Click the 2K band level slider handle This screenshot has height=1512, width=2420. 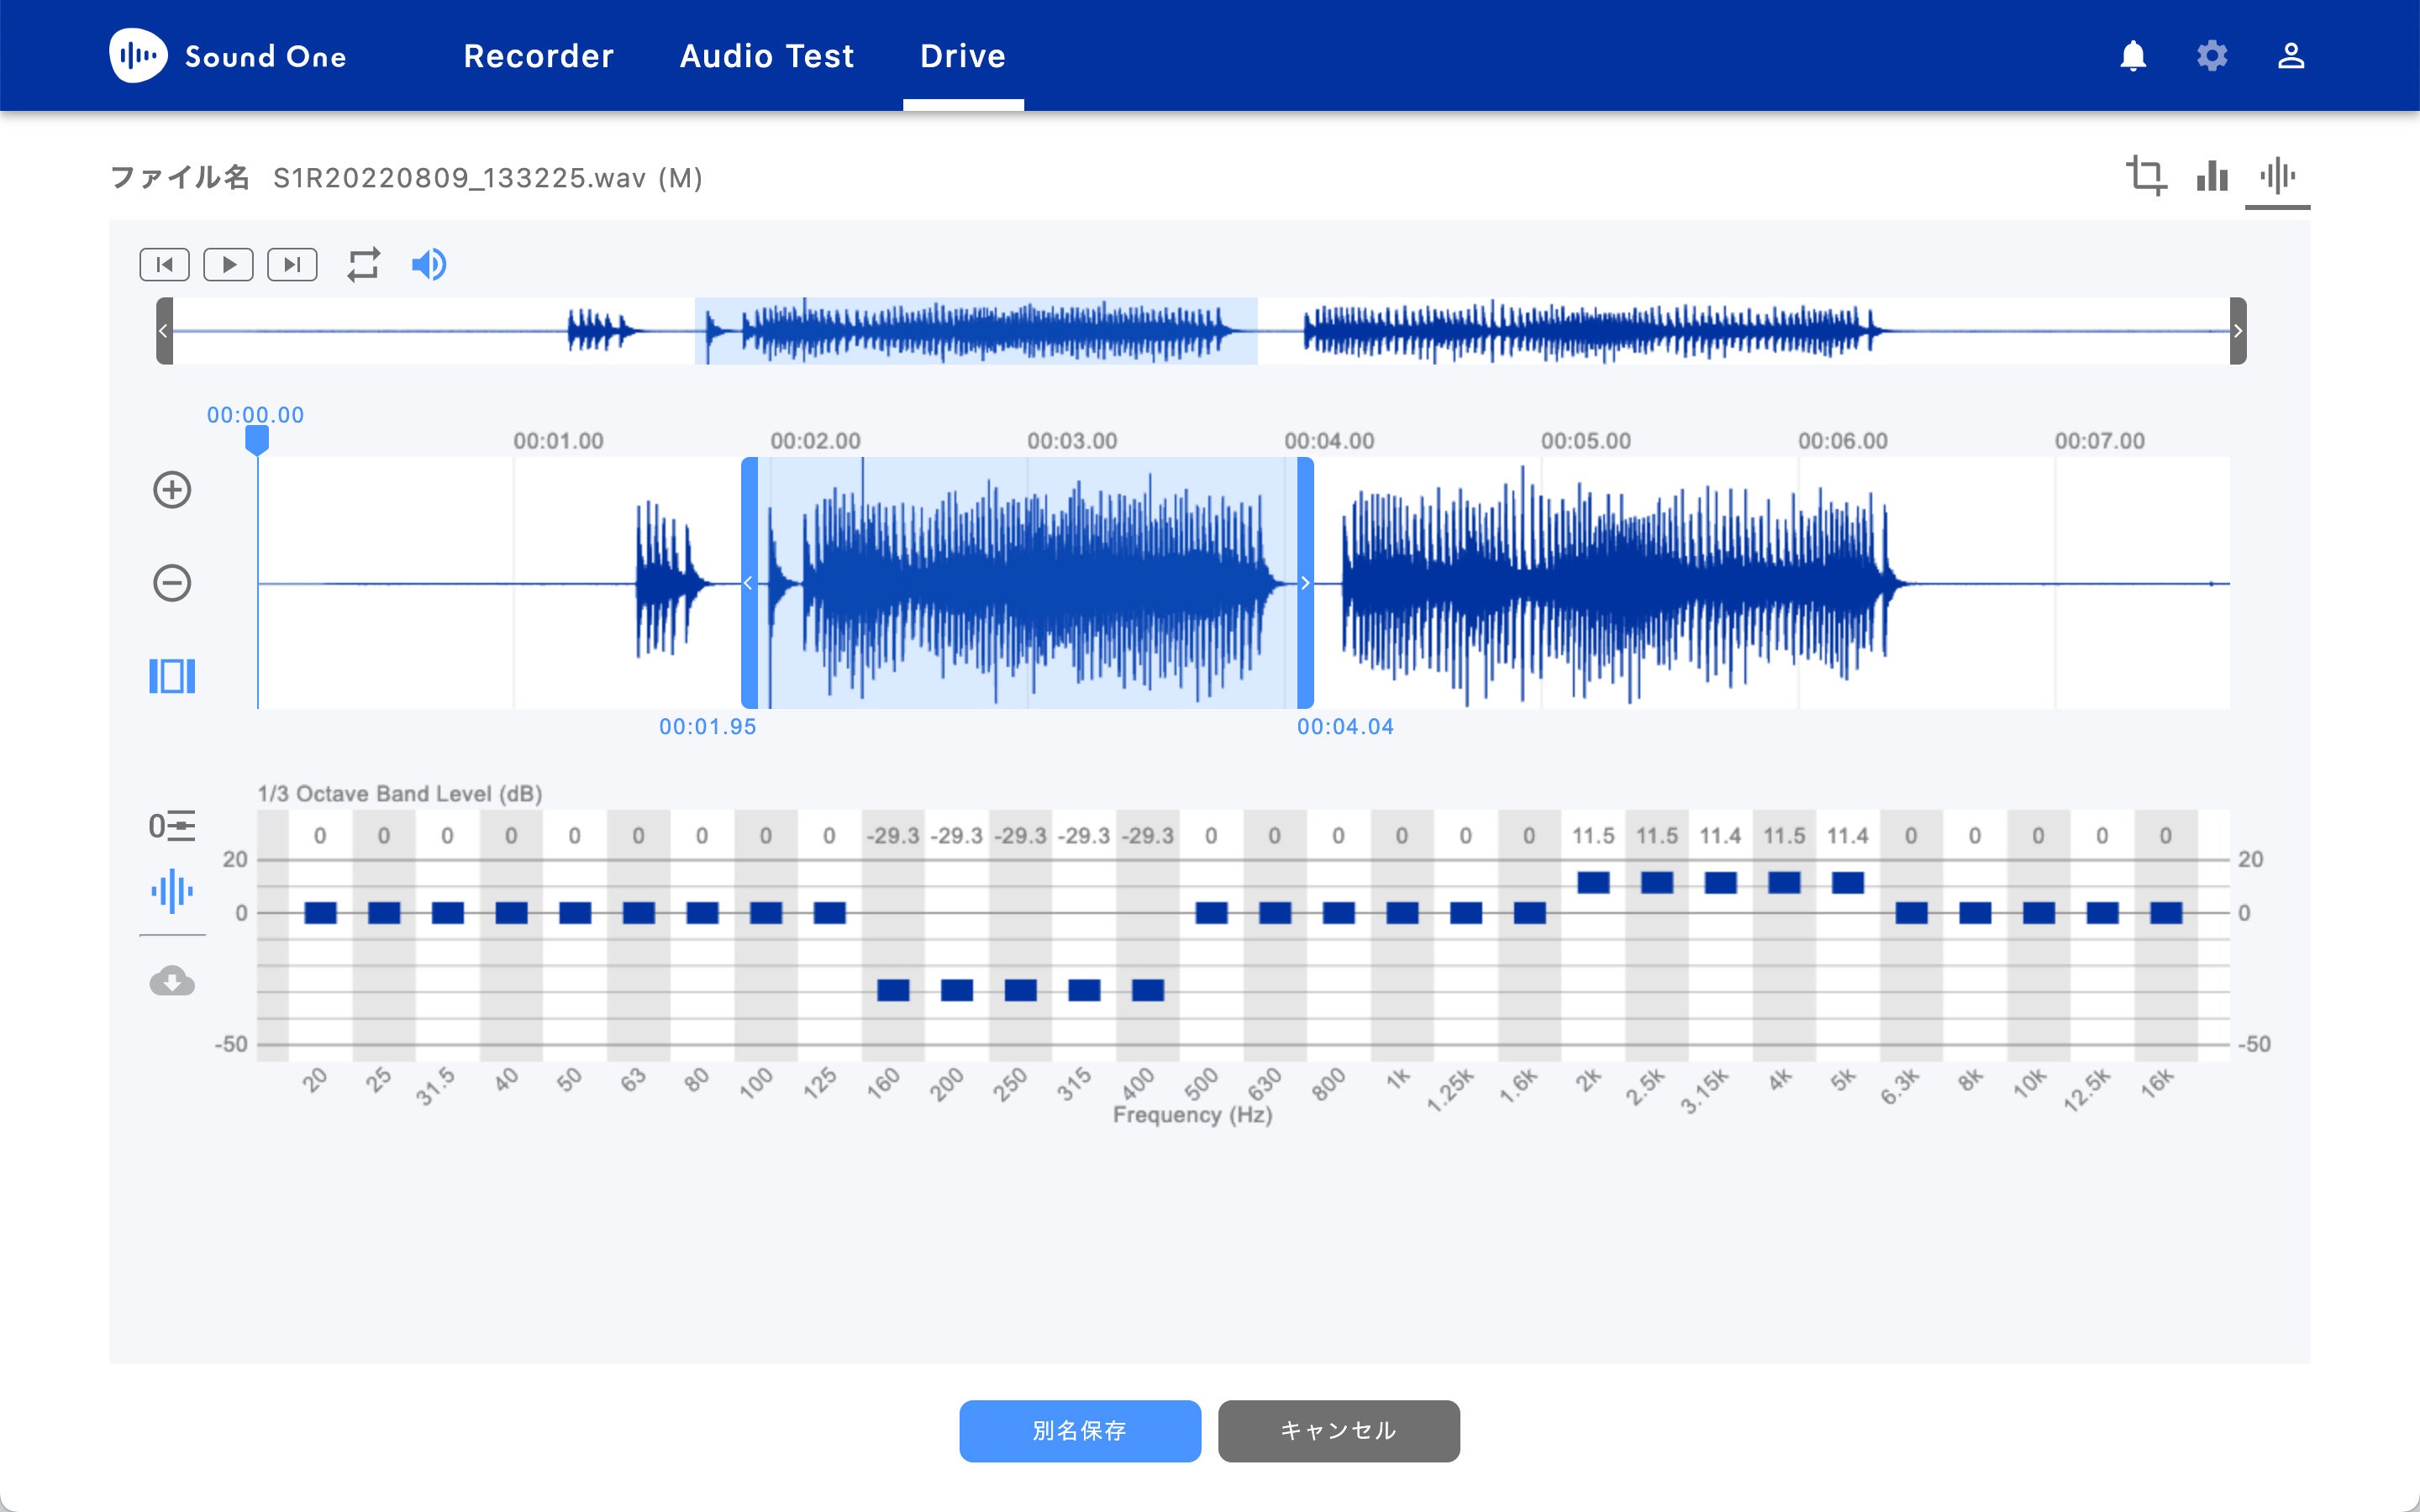1593,882
